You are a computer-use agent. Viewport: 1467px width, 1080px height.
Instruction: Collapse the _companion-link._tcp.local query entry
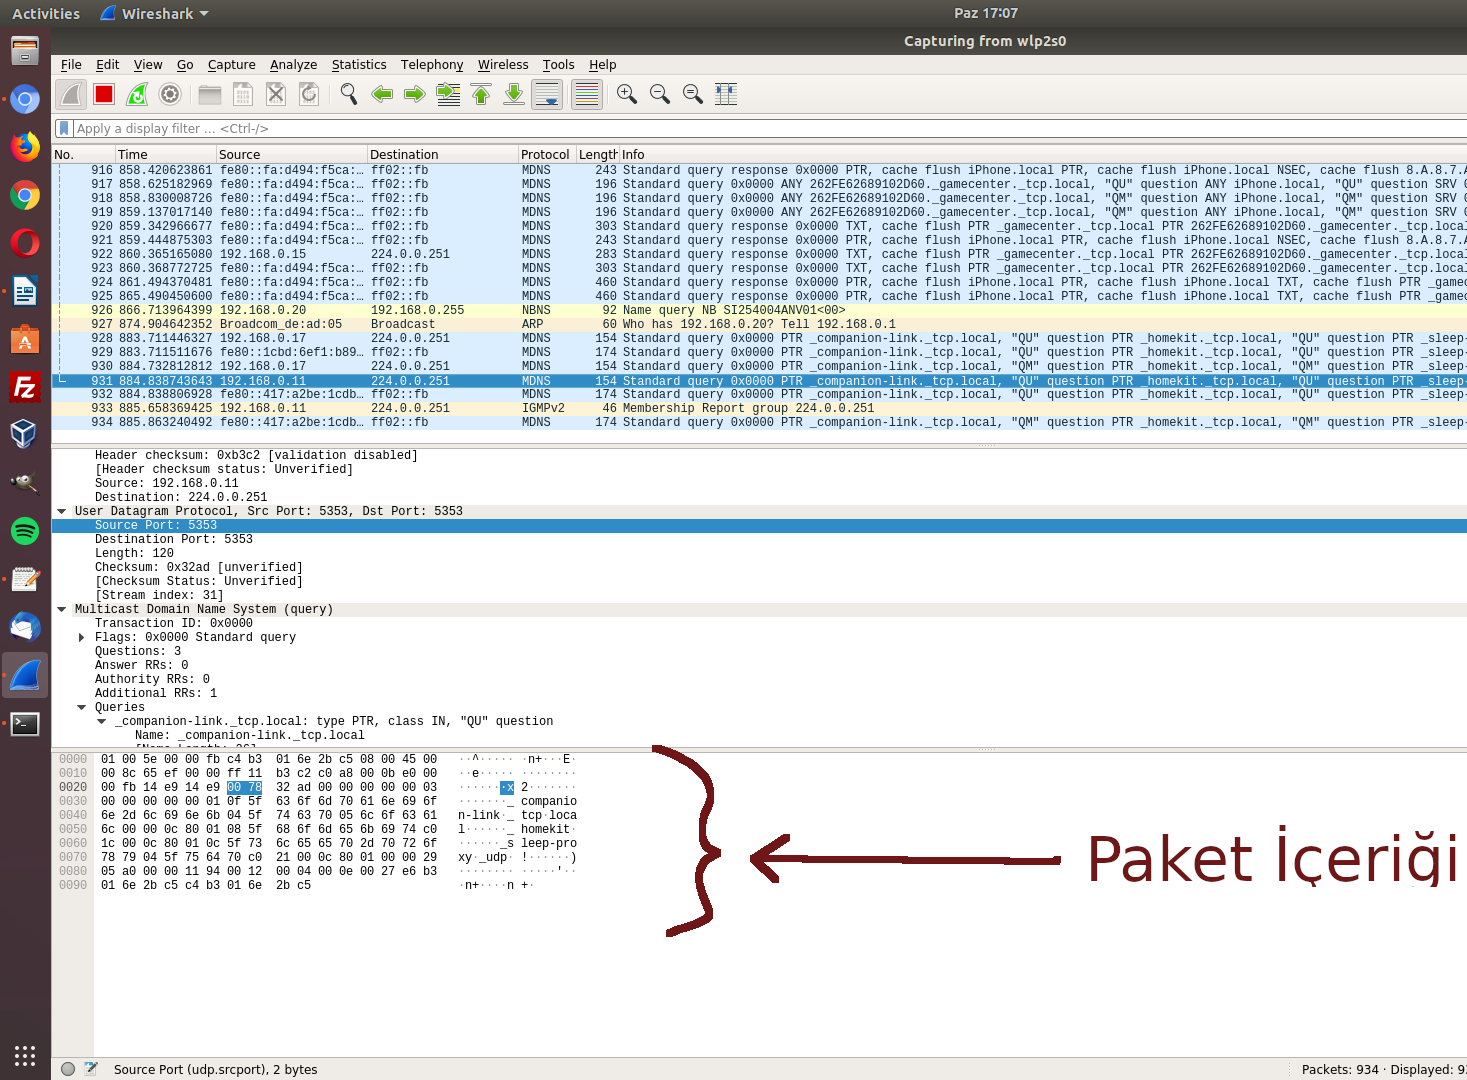[x=102, y=721]
